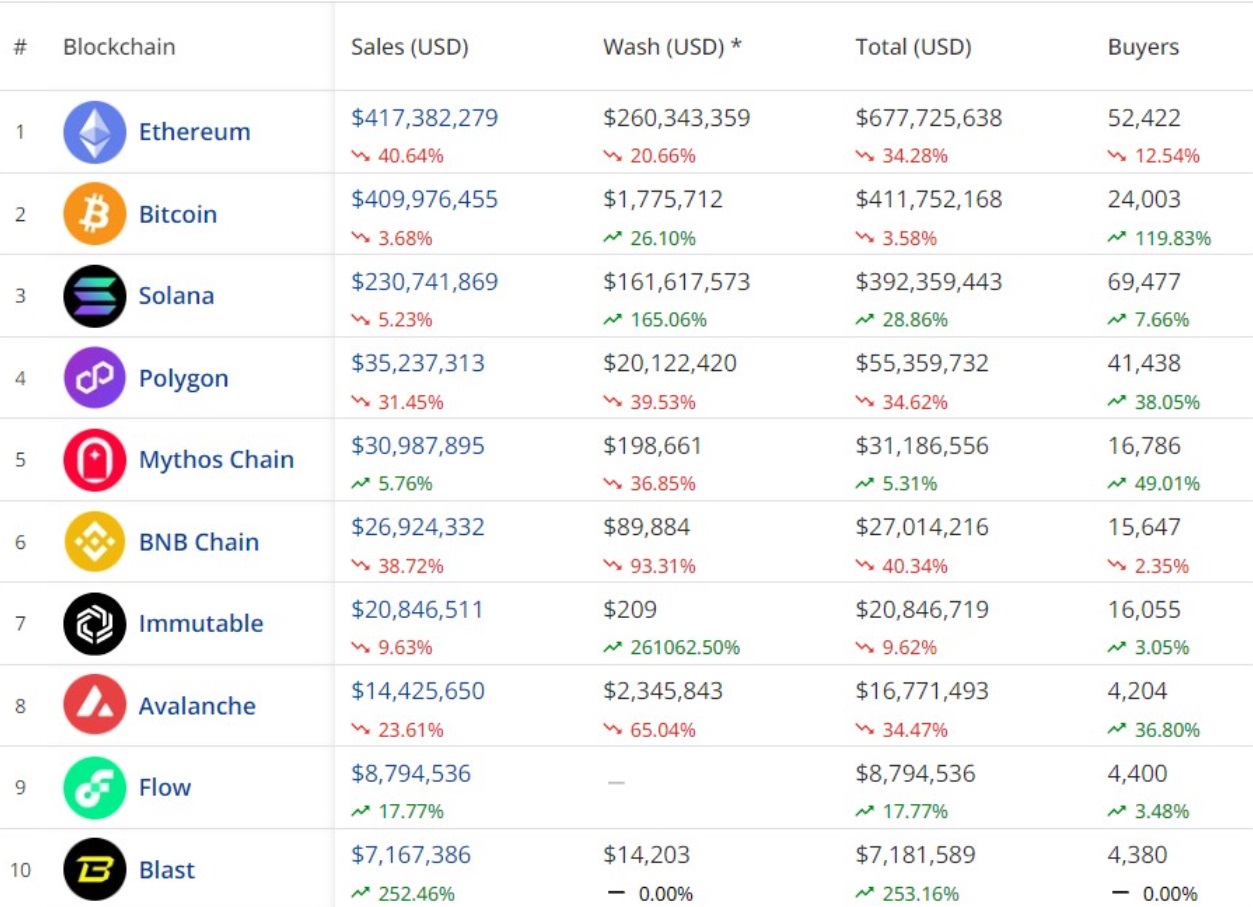Open the Blast blockchain link
Image resolution: width=1253 pixels, height=907 pixels.
coord(167,870)
